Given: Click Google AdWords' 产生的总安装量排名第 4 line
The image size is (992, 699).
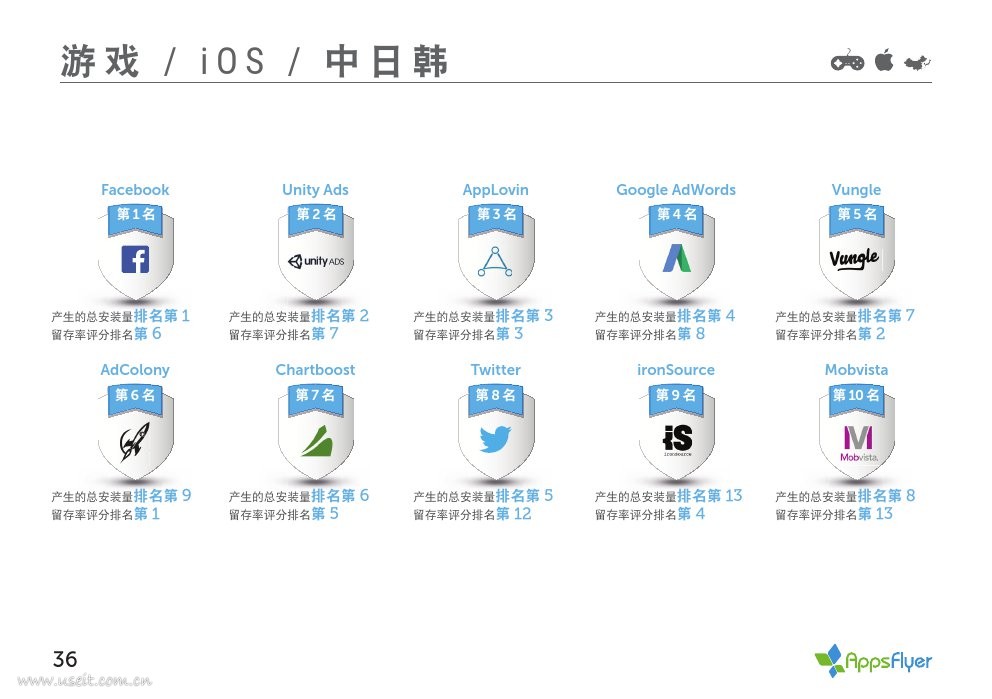Looking at the screenshot, I should [x=665, y=316].
